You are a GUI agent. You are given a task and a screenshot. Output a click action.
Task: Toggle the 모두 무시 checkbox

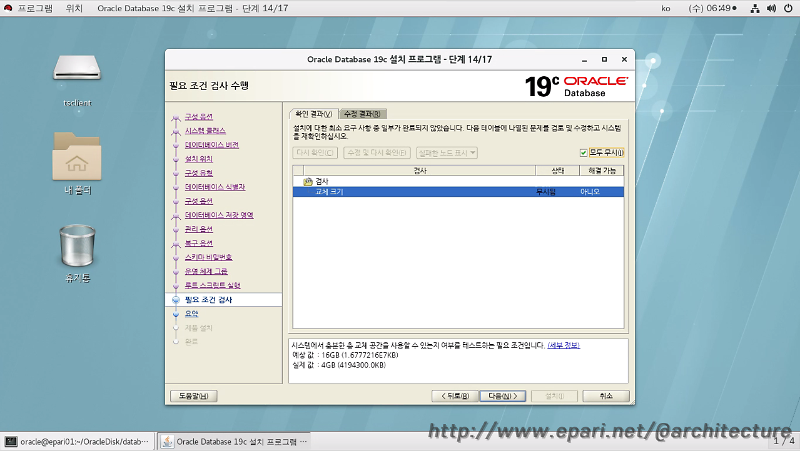pos(583,153)
